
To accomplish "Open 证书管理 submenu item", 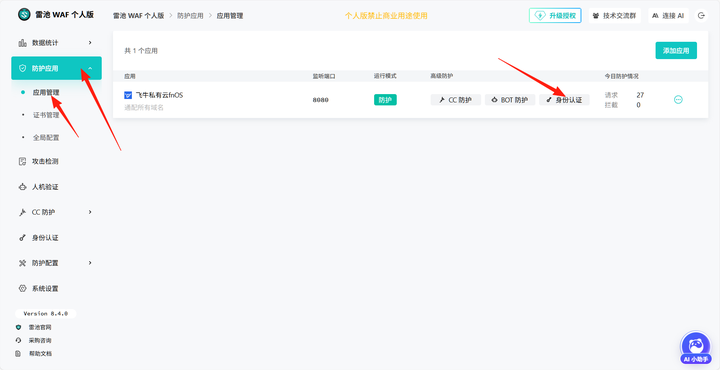I will coord(46,115).
